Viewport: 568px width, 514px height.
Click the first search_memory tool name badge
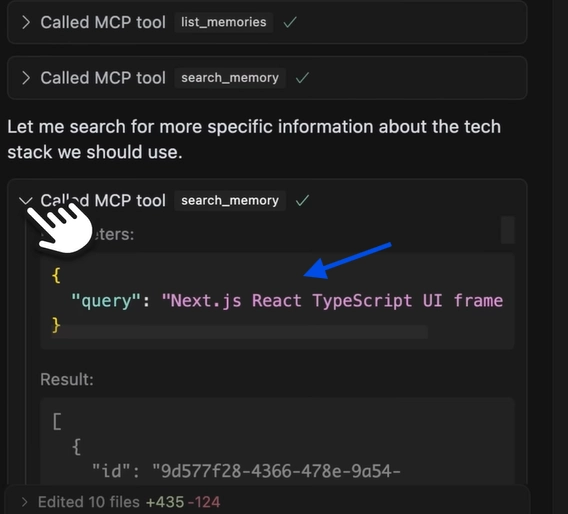pos(230,78)
